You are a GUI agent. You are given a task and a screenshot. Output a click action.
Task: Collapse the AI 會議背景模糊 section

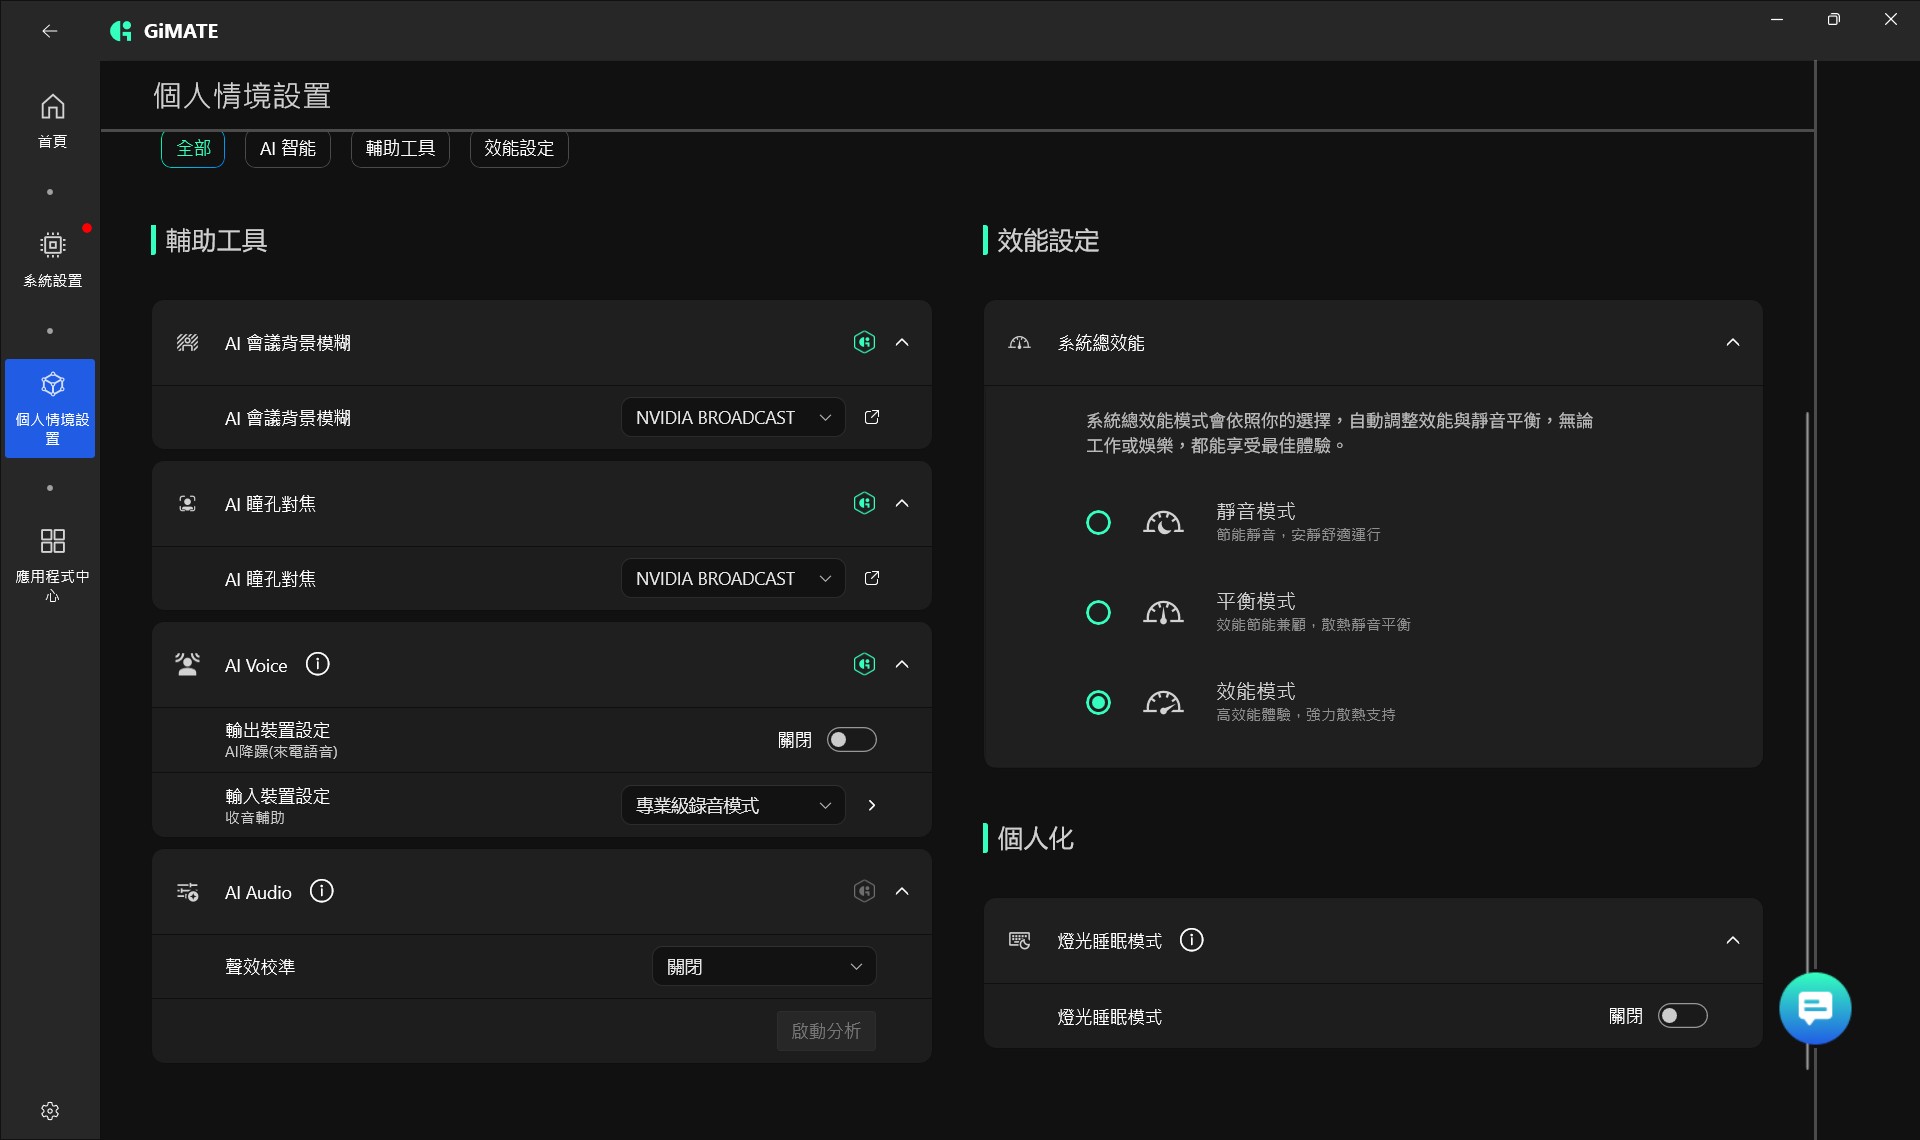click(902, 342)
